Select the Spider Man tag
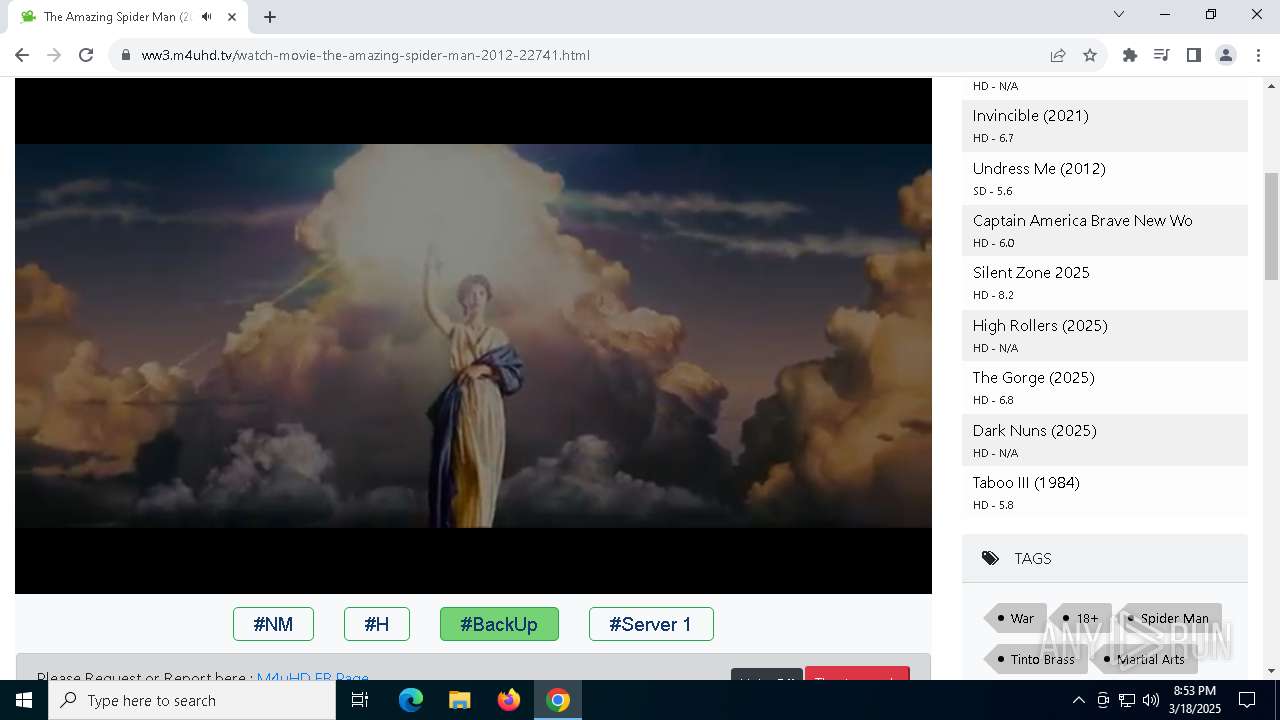The height and width of the screenshot is (720, 1280). (1168, 618)
